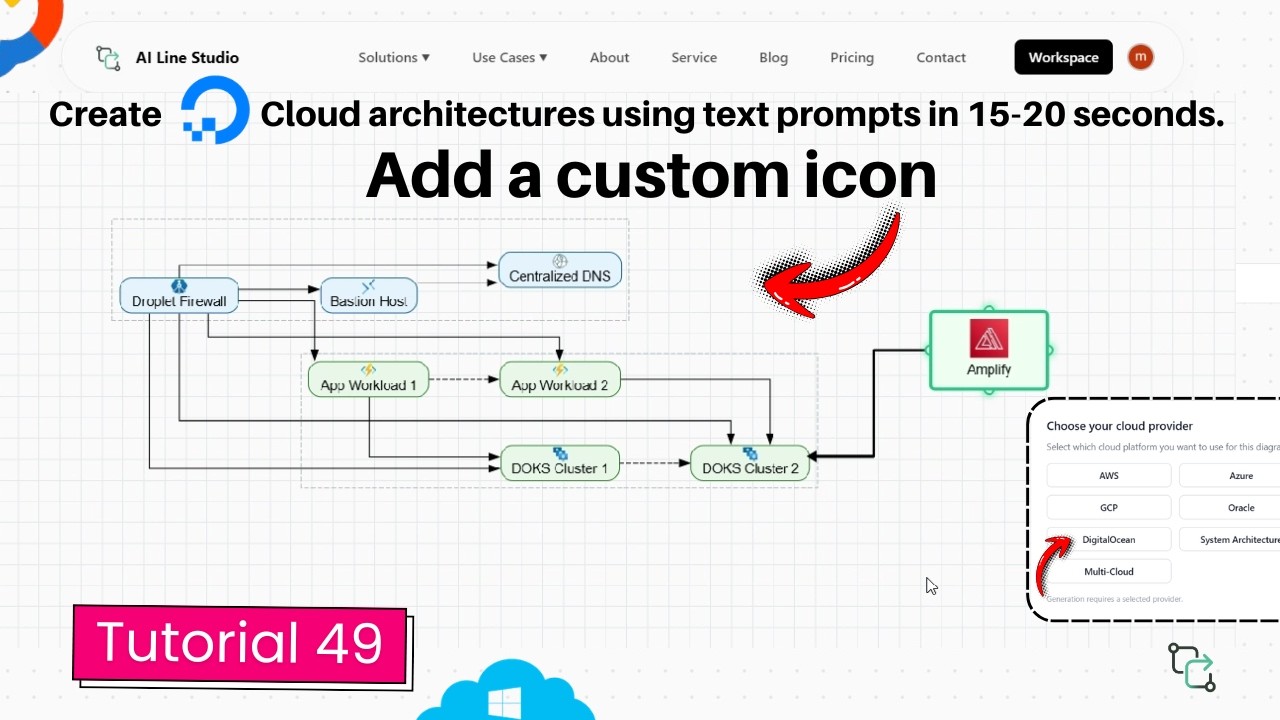Open the Contact page
This screenshot has height=720, width=1280.
[941, 57]
